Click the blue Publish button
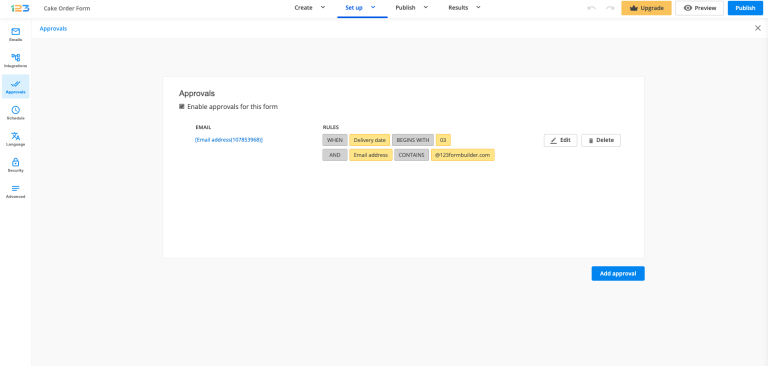Viewport: 768px width, 366px height. coord(745,8)
